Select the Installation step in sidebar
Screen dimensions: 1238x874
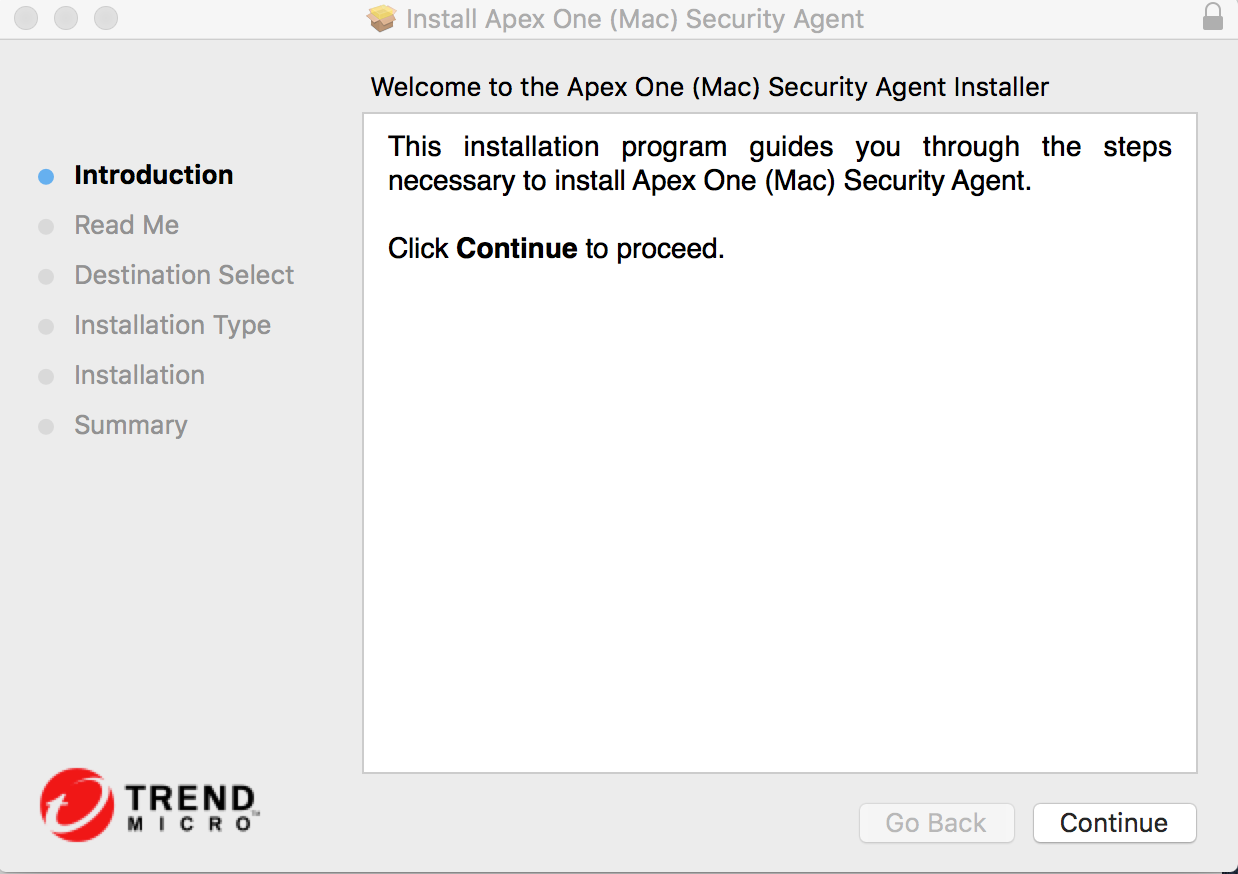pos(139,375)
